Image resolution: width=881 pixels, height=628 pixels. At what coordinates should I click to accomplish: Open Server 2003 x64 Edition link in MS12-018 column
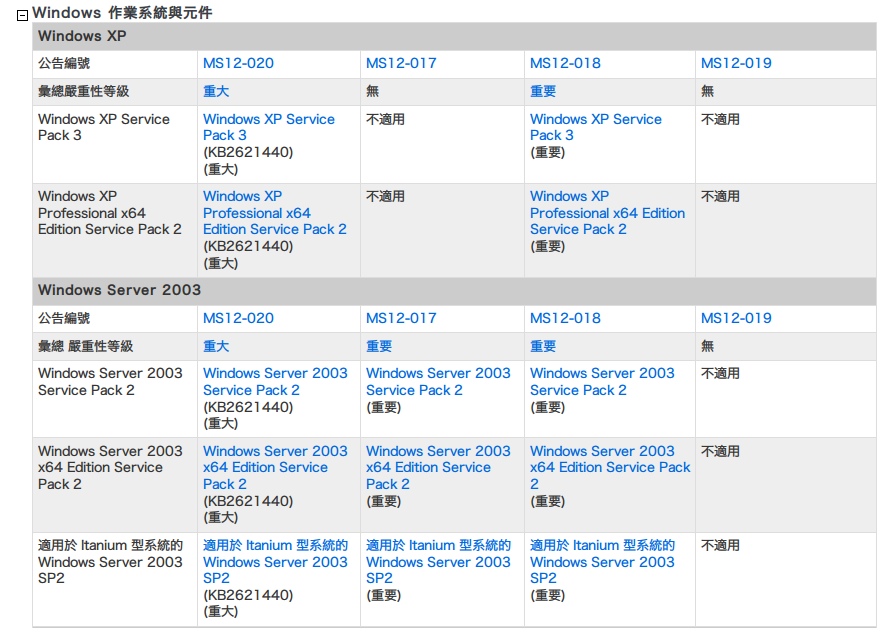[x=609, y=467]
